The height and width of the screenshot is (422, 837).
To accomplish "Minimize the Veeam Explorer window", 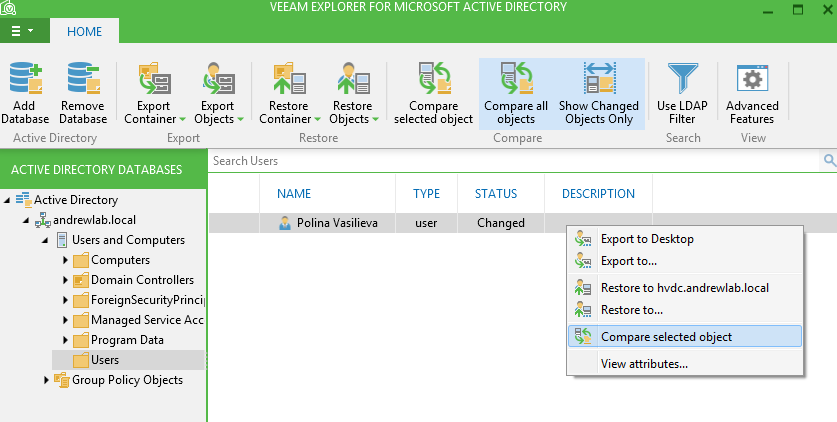I will [x=768, y=11].
